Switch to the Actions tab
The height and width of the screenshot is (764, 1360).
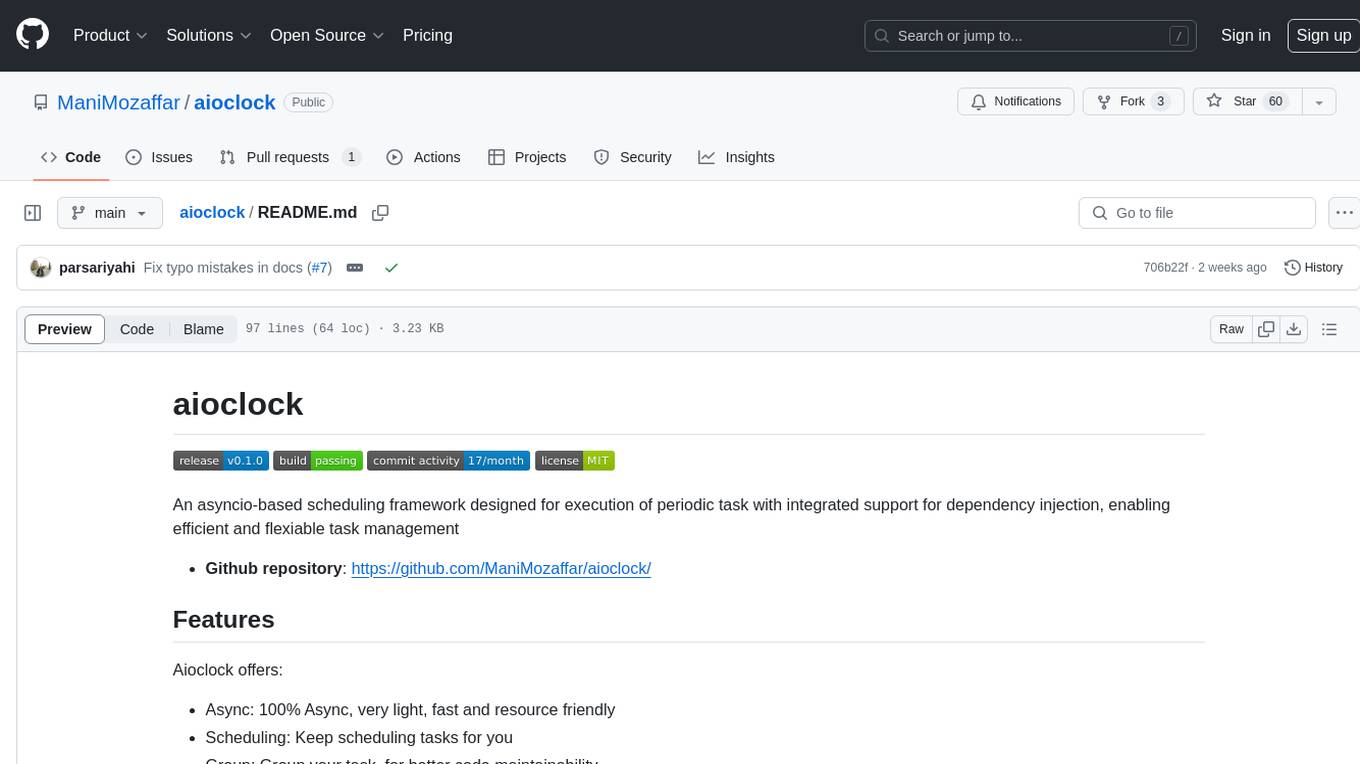point(423,157)
